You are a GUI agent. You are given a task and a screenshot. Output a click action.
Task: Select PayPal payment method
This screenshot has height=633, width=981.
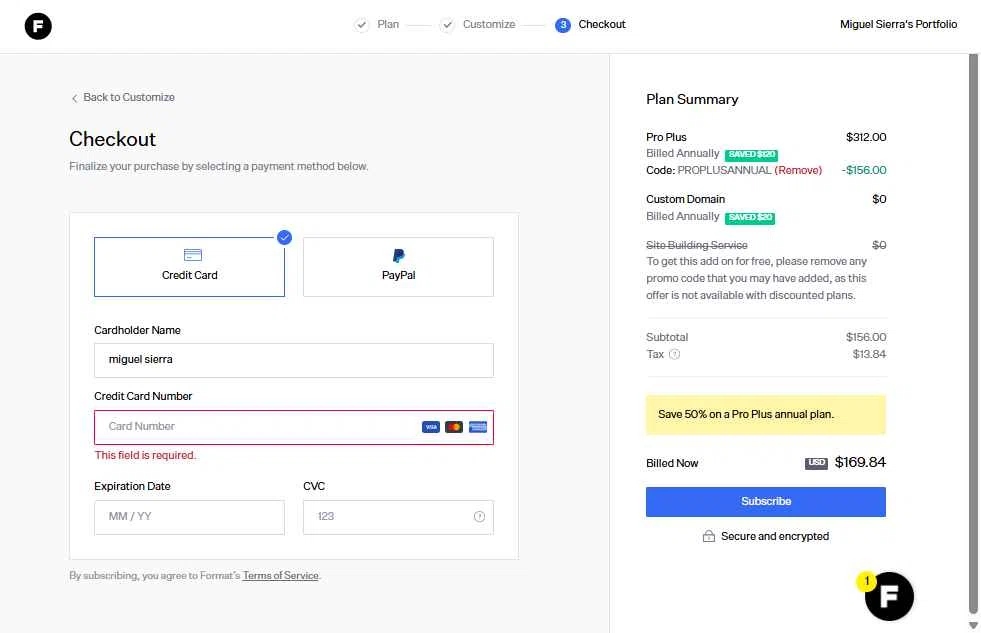(399, 267)
